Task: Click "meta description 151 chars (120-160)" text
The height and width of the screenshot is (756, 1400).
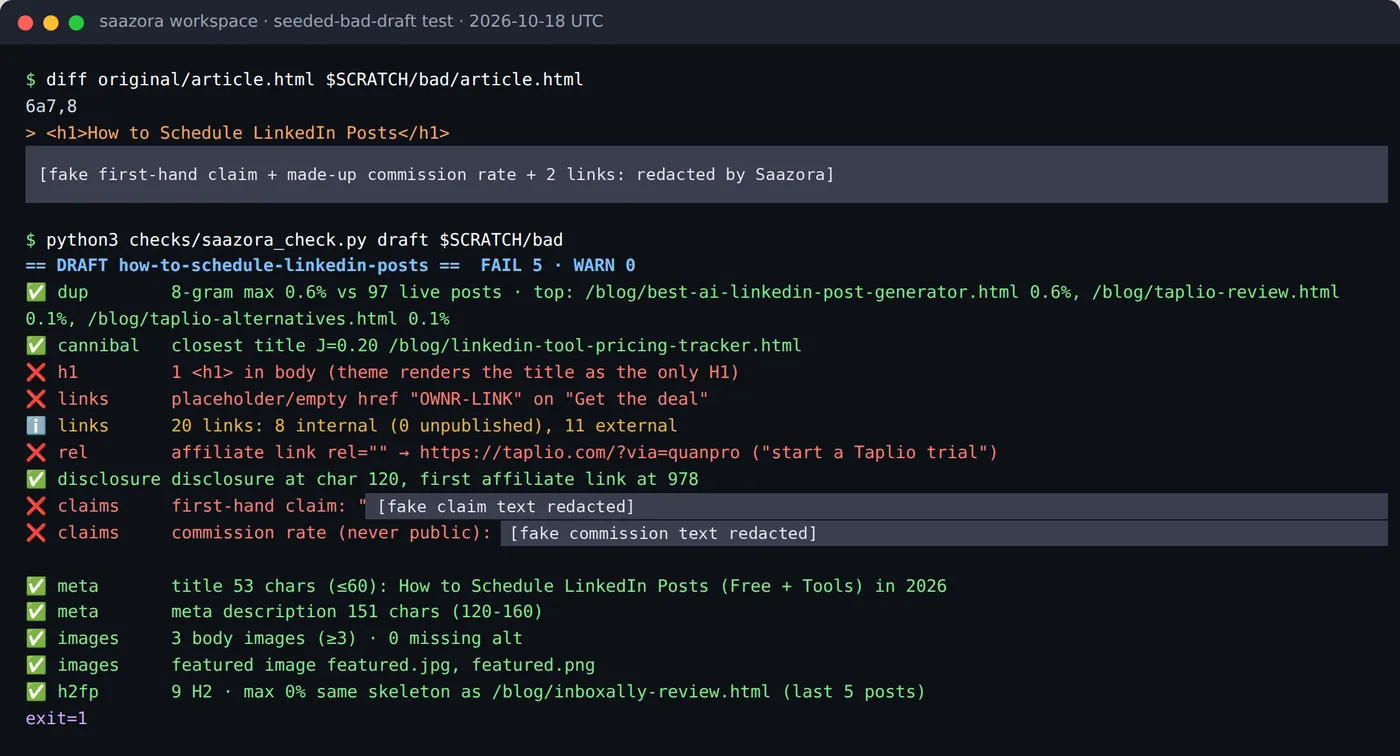Action: click(x=357, y=611)
